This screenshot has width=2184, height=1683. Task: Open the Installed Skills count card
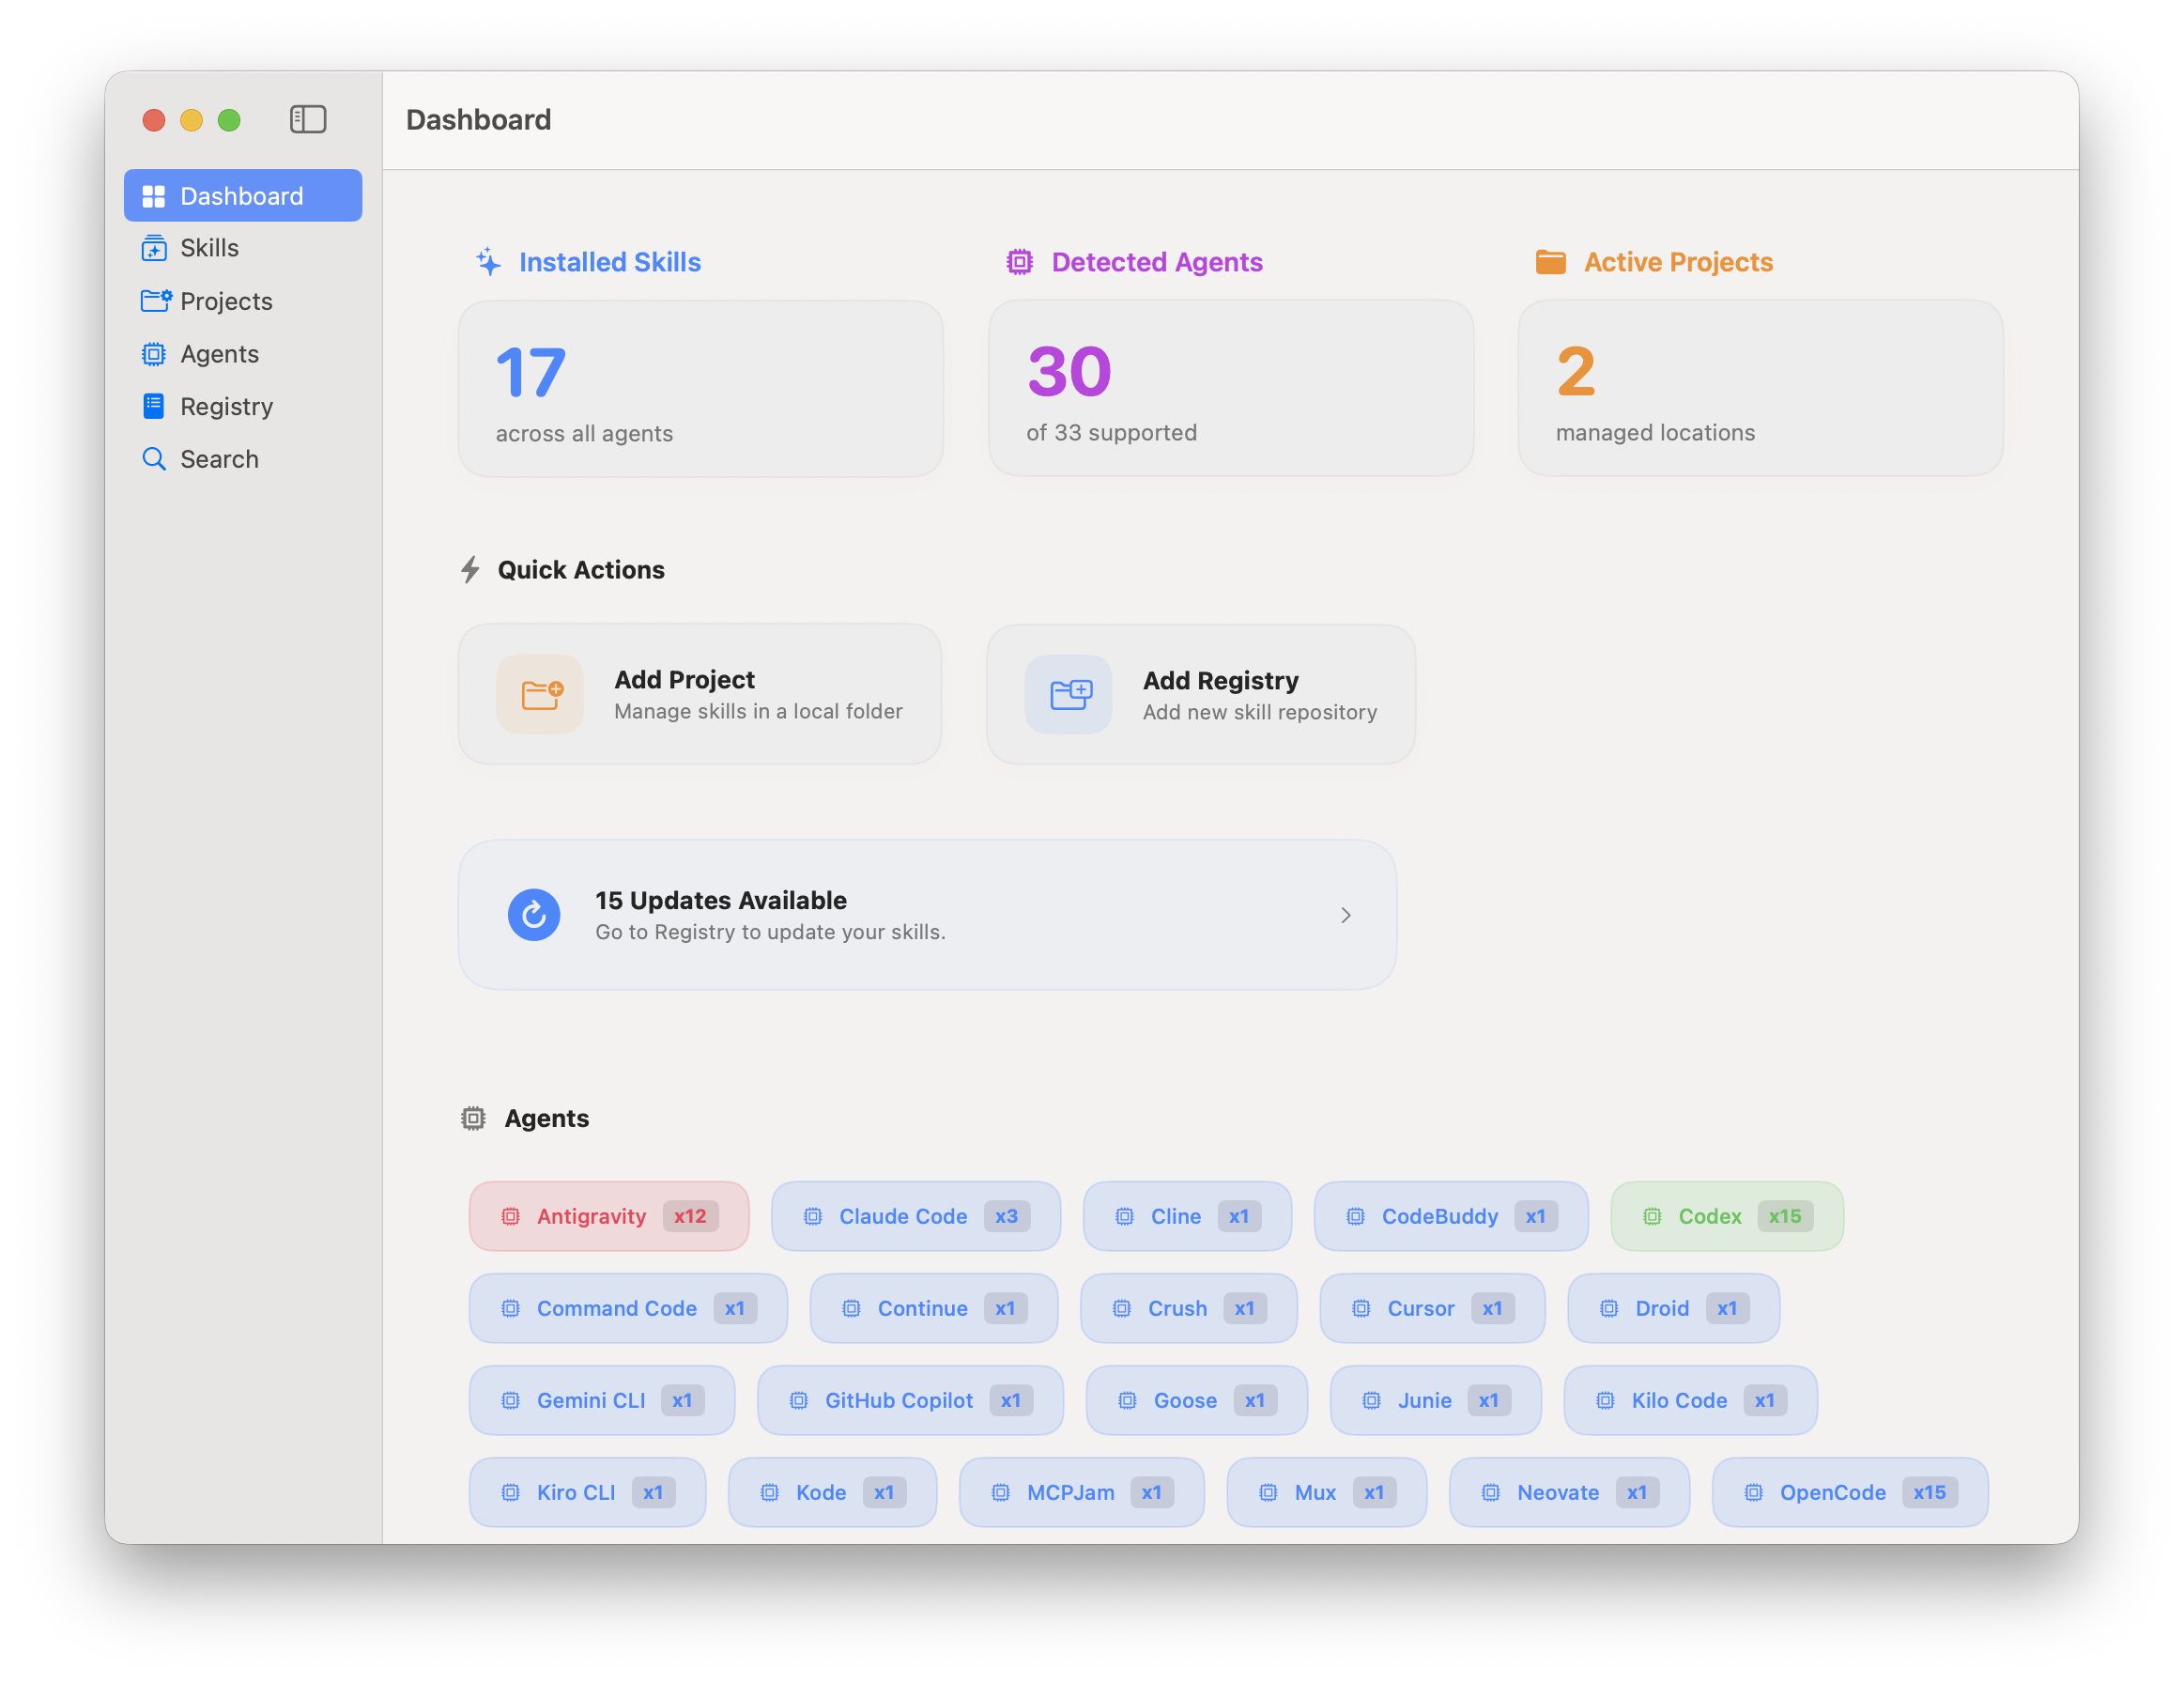700,389
